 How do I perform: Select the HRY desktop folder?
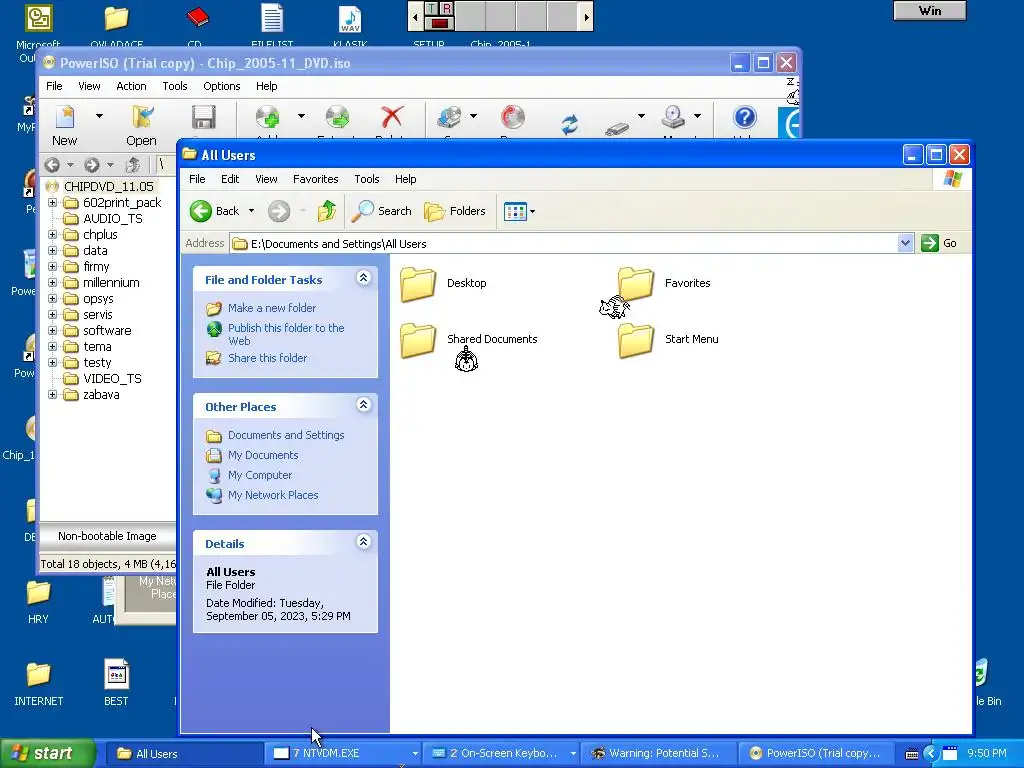pos(39,602)
